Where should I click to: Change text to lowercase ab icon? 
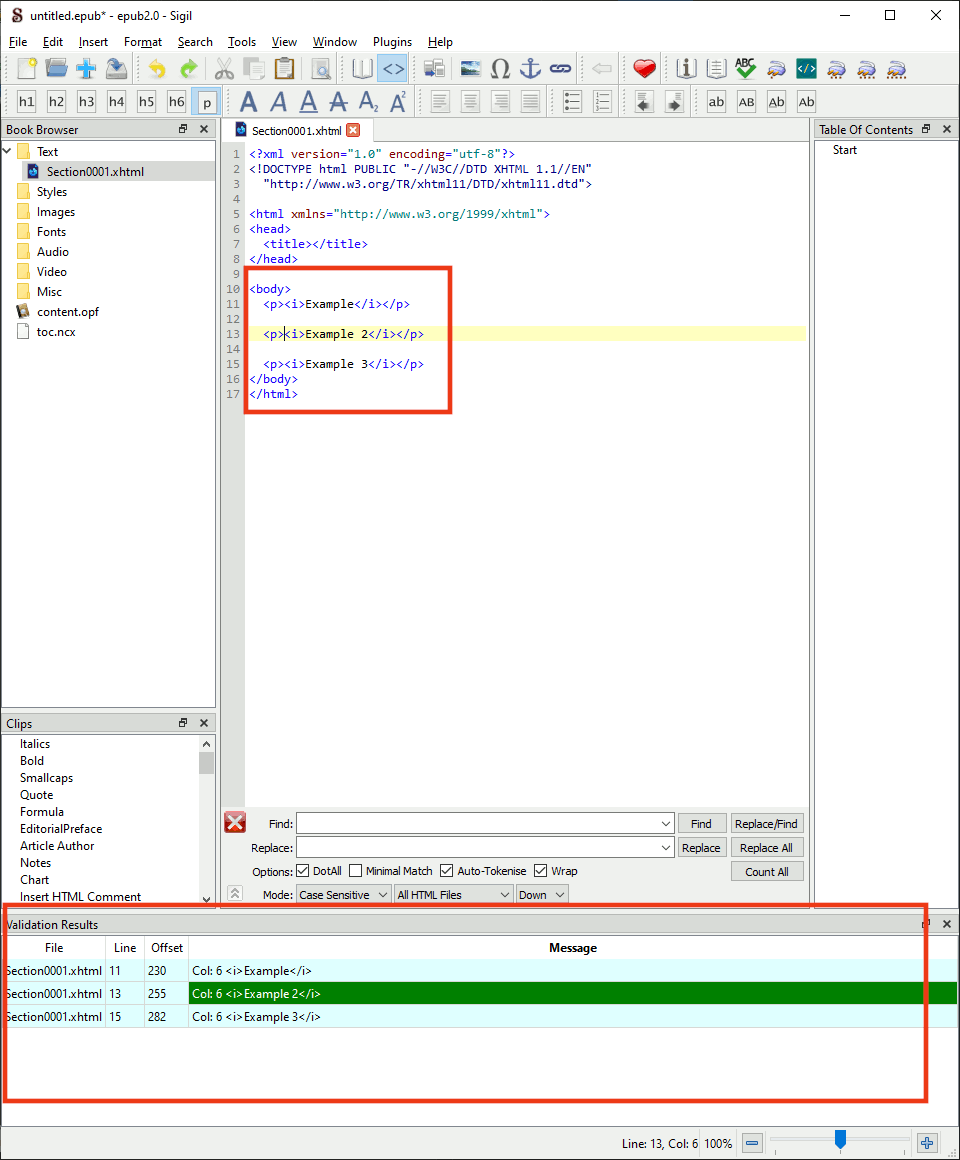pos(717,101)
